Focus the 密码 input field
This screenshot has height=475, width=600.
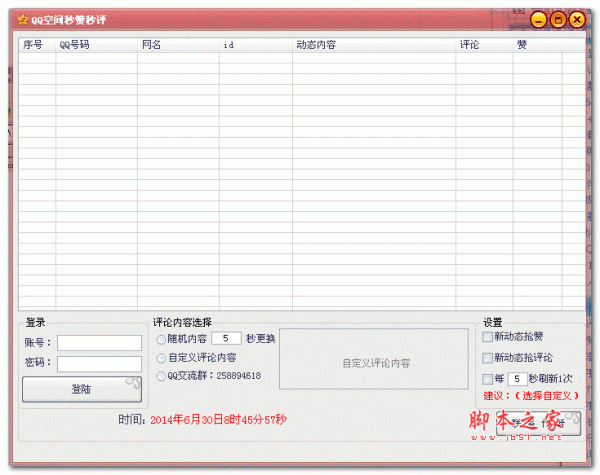click(99, 364)
